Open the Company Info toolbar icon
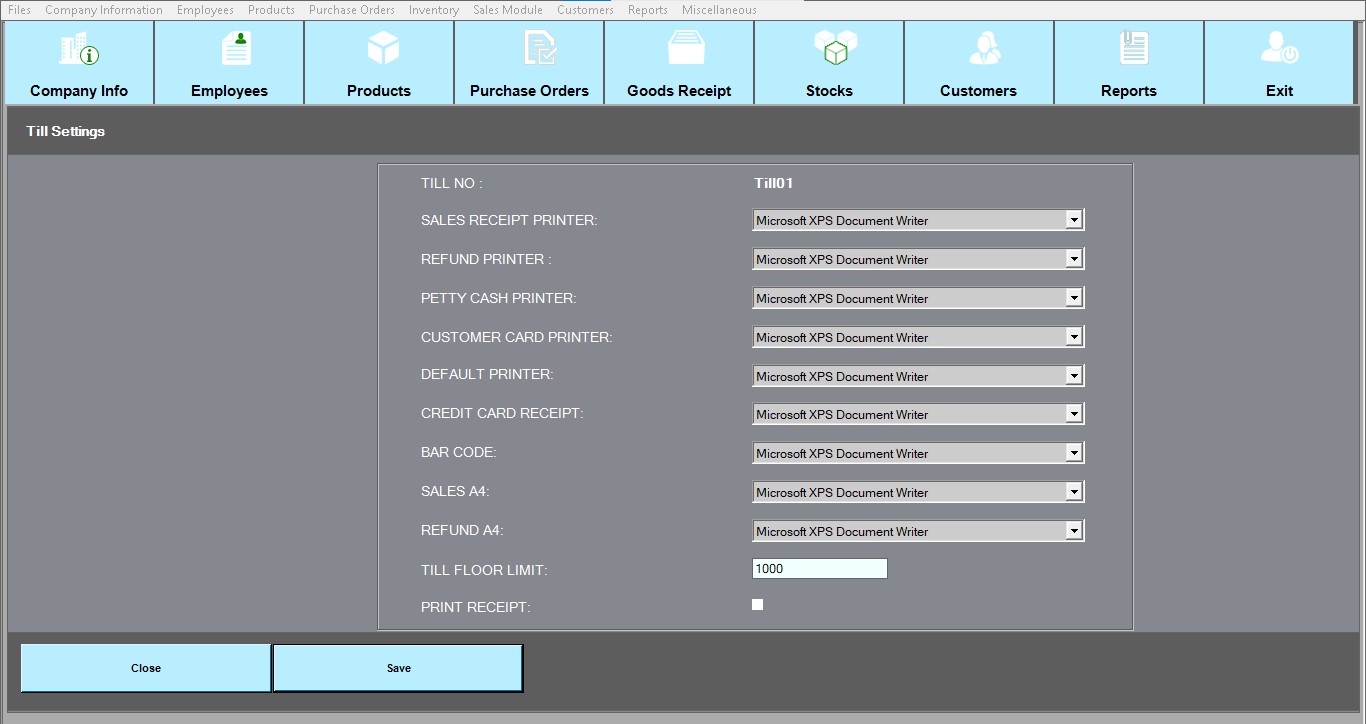 click(x=79, y=50)
